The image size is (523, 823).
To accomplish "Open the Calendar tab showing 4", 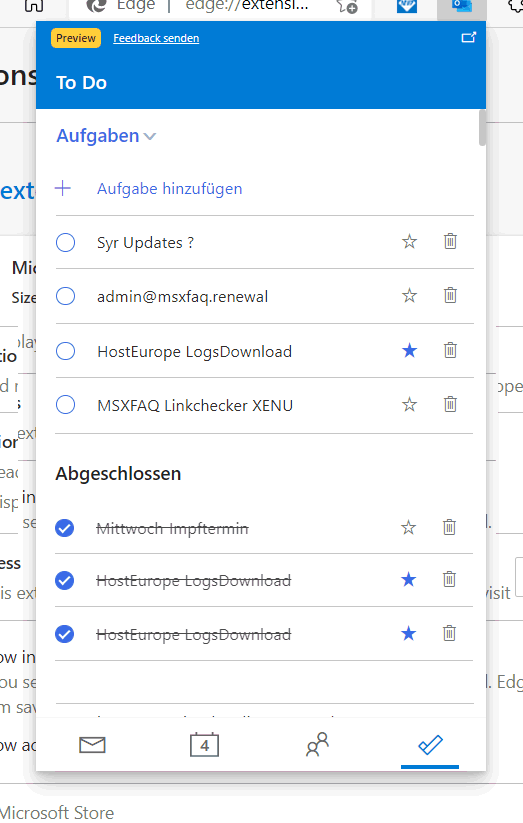I will (x=204, y=744).
